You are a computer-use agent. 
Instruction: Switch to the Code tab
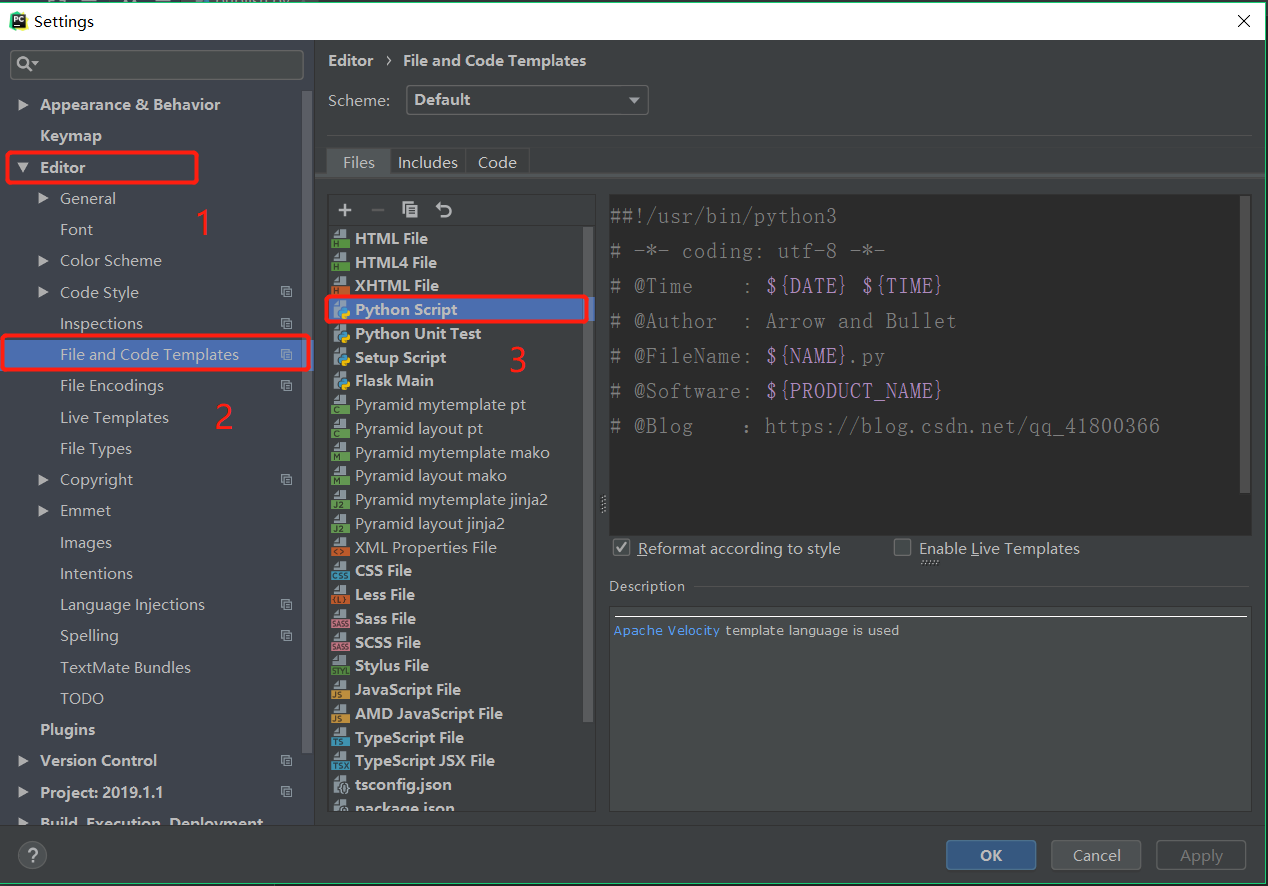pyautogui.click(x=497, y=162)
